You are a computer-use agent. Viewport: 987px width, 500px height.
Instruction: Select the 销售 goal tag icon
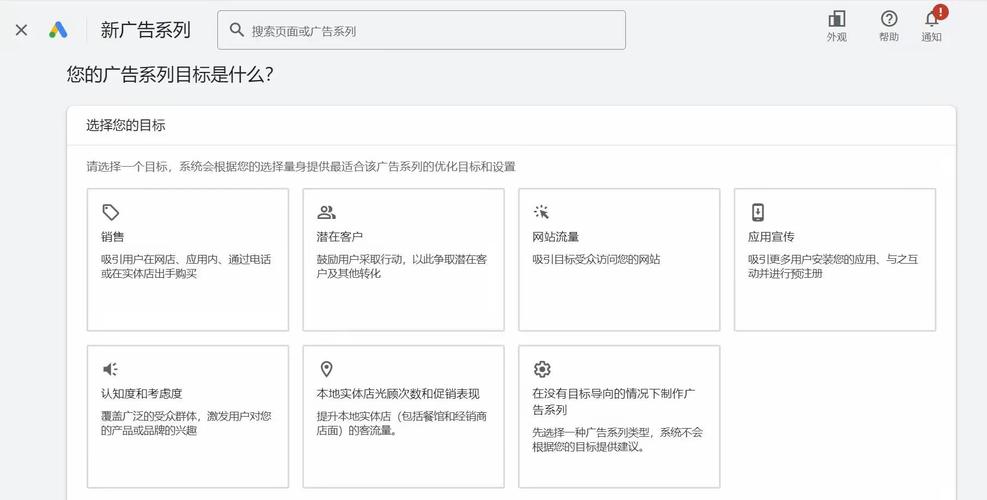(111, 212)
